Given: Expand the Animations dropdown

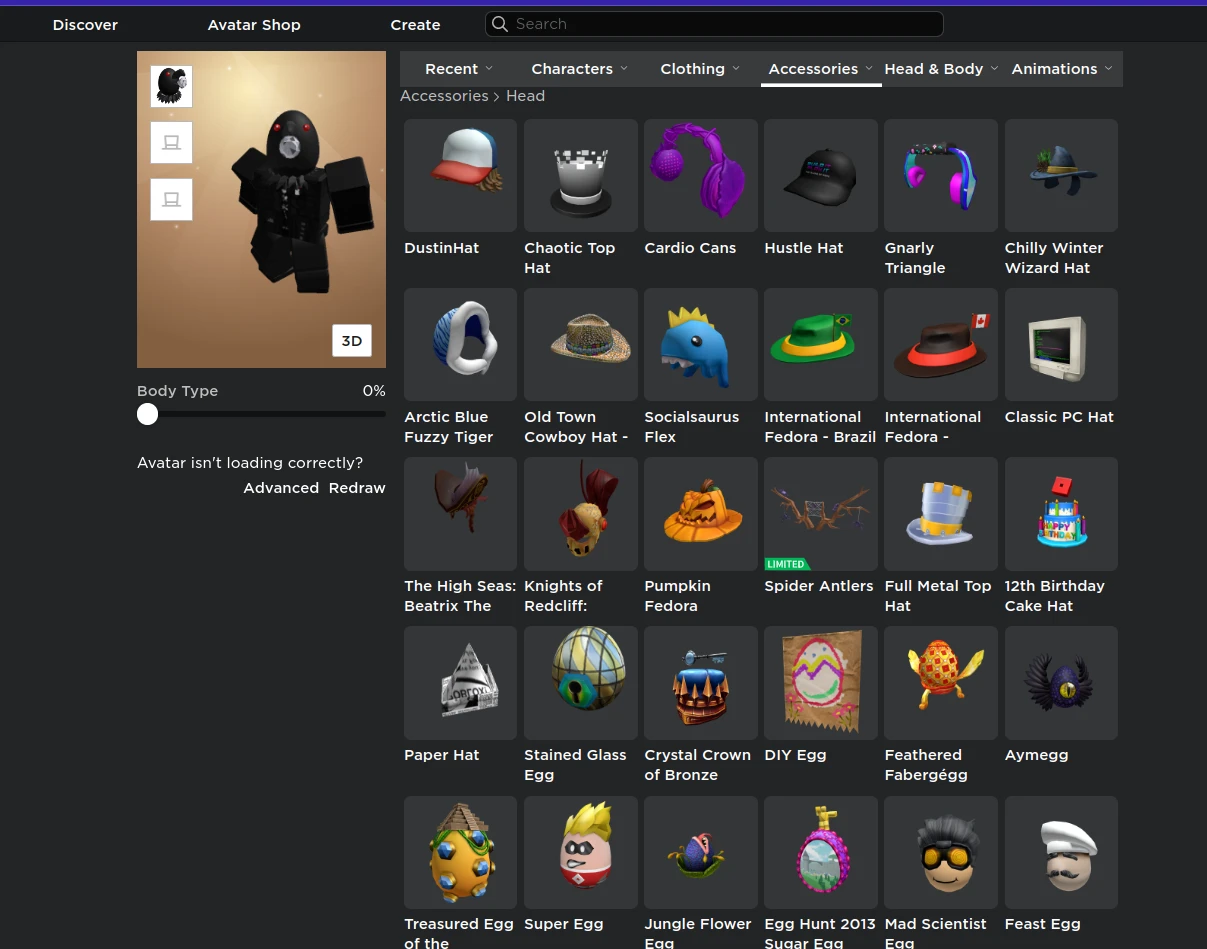Looking at the screenshot, I should point(1061,69).
